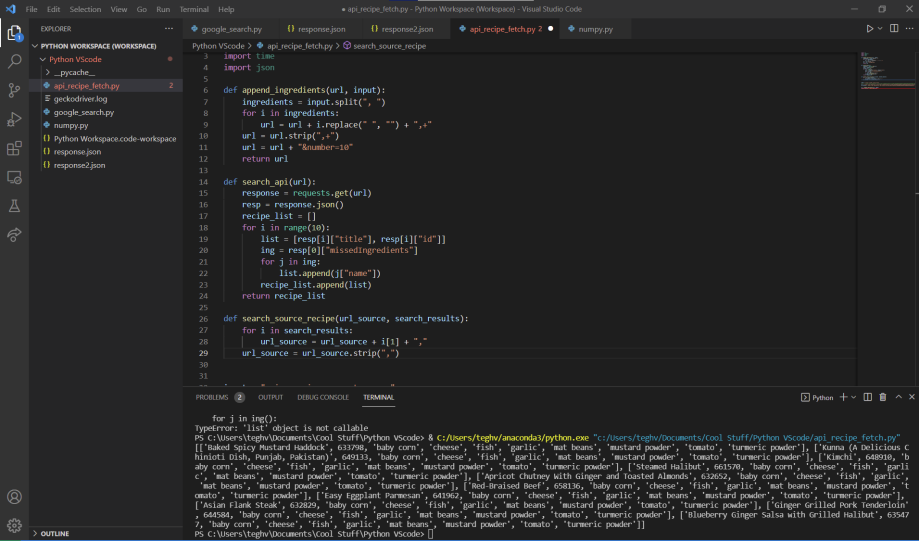Maximize the terminal panel size

pyautogui.click(x=897, y=397)
